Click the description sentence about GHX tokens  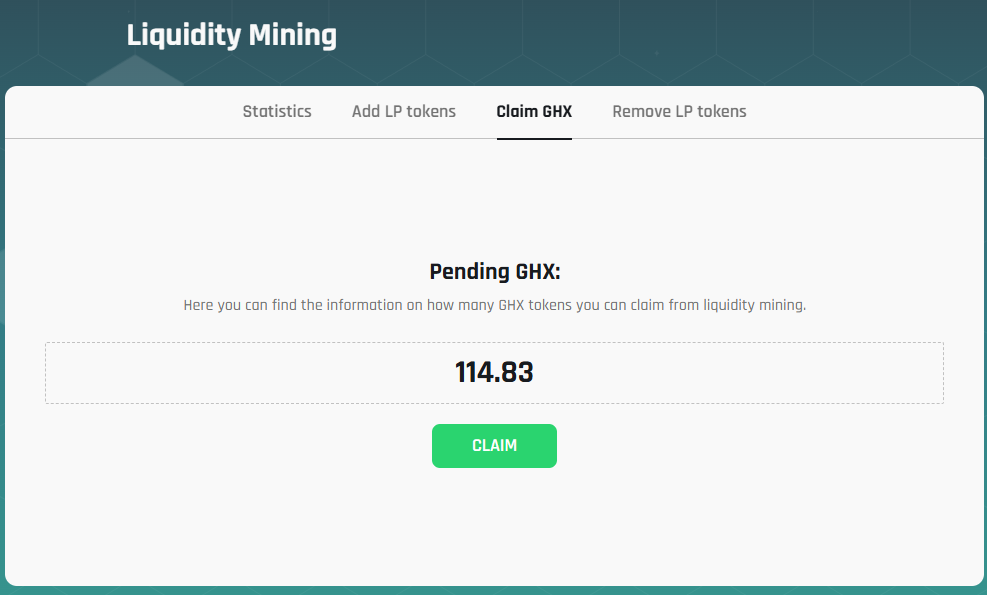coord(495,305)
